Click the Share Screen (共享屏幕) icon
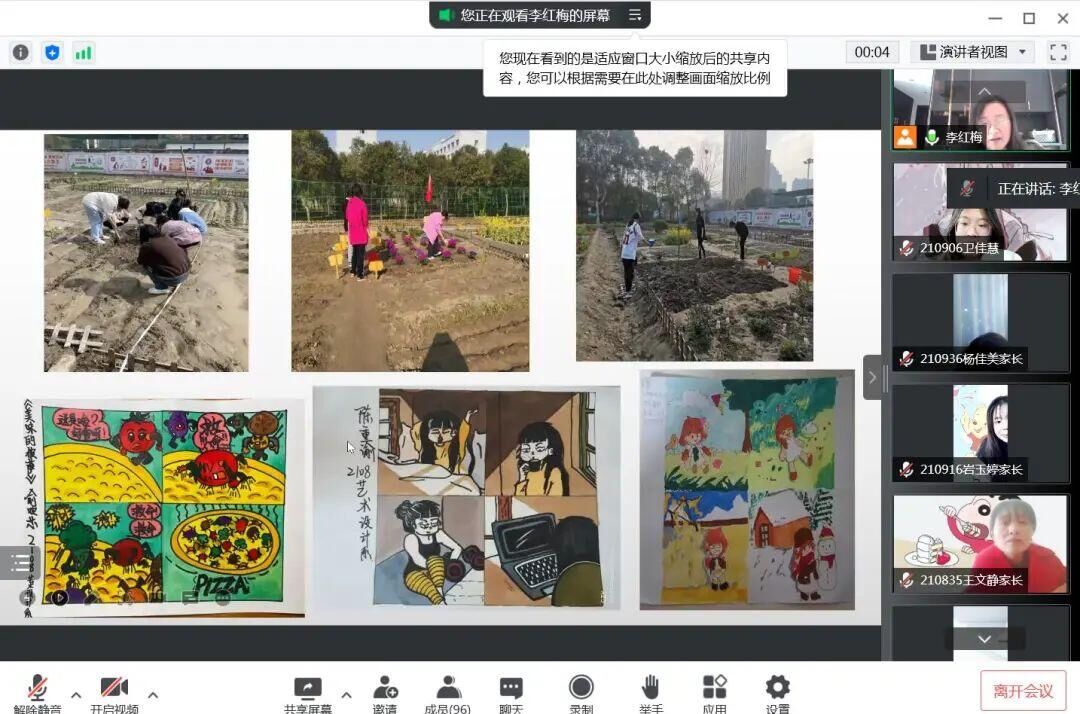 coord(307,691)
